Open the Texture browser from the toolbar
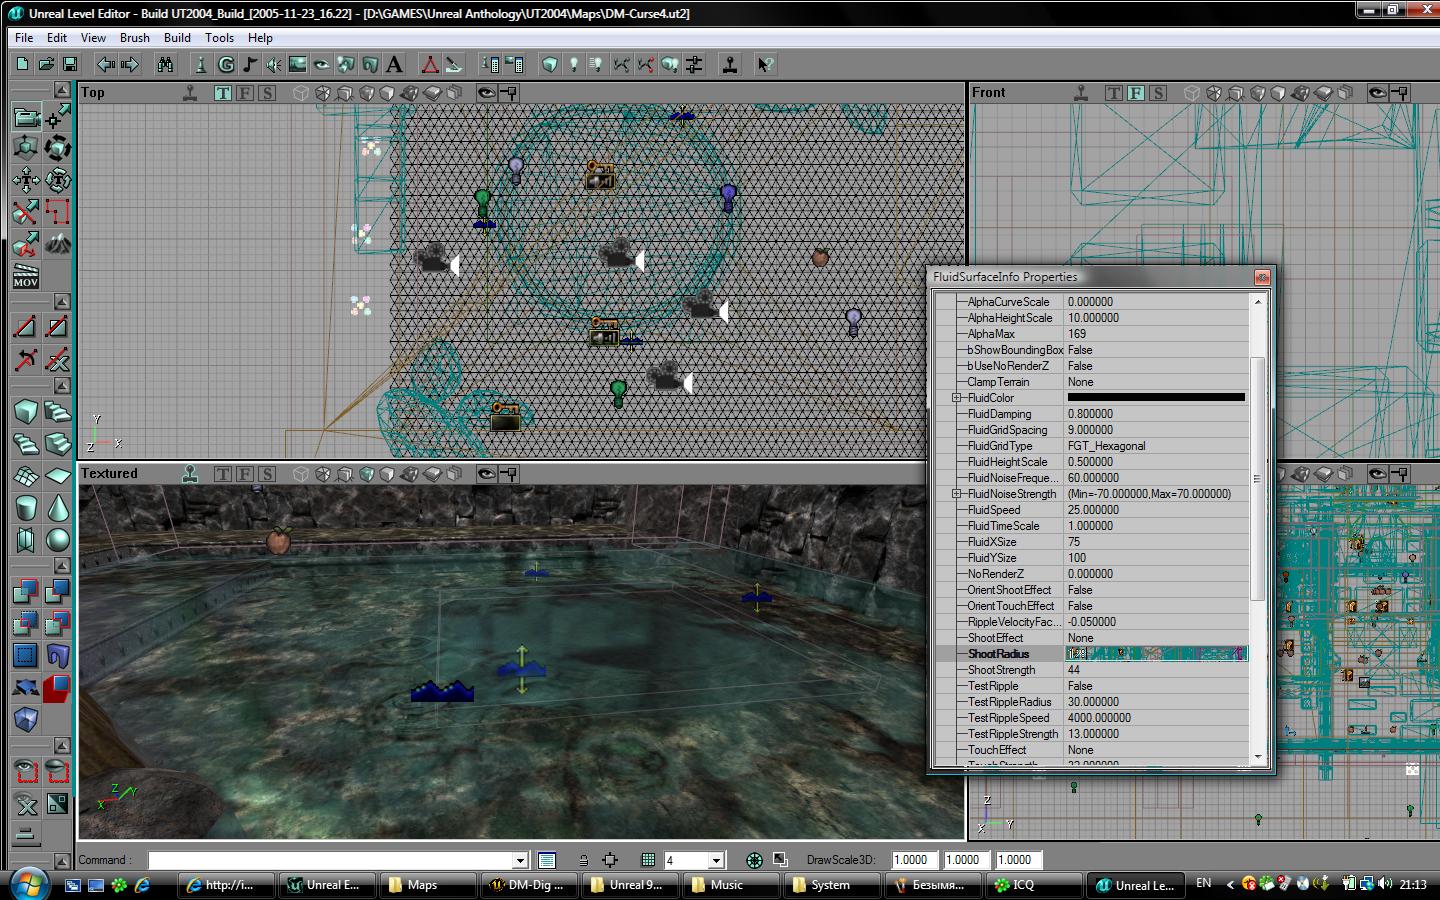 coord(297,65)
